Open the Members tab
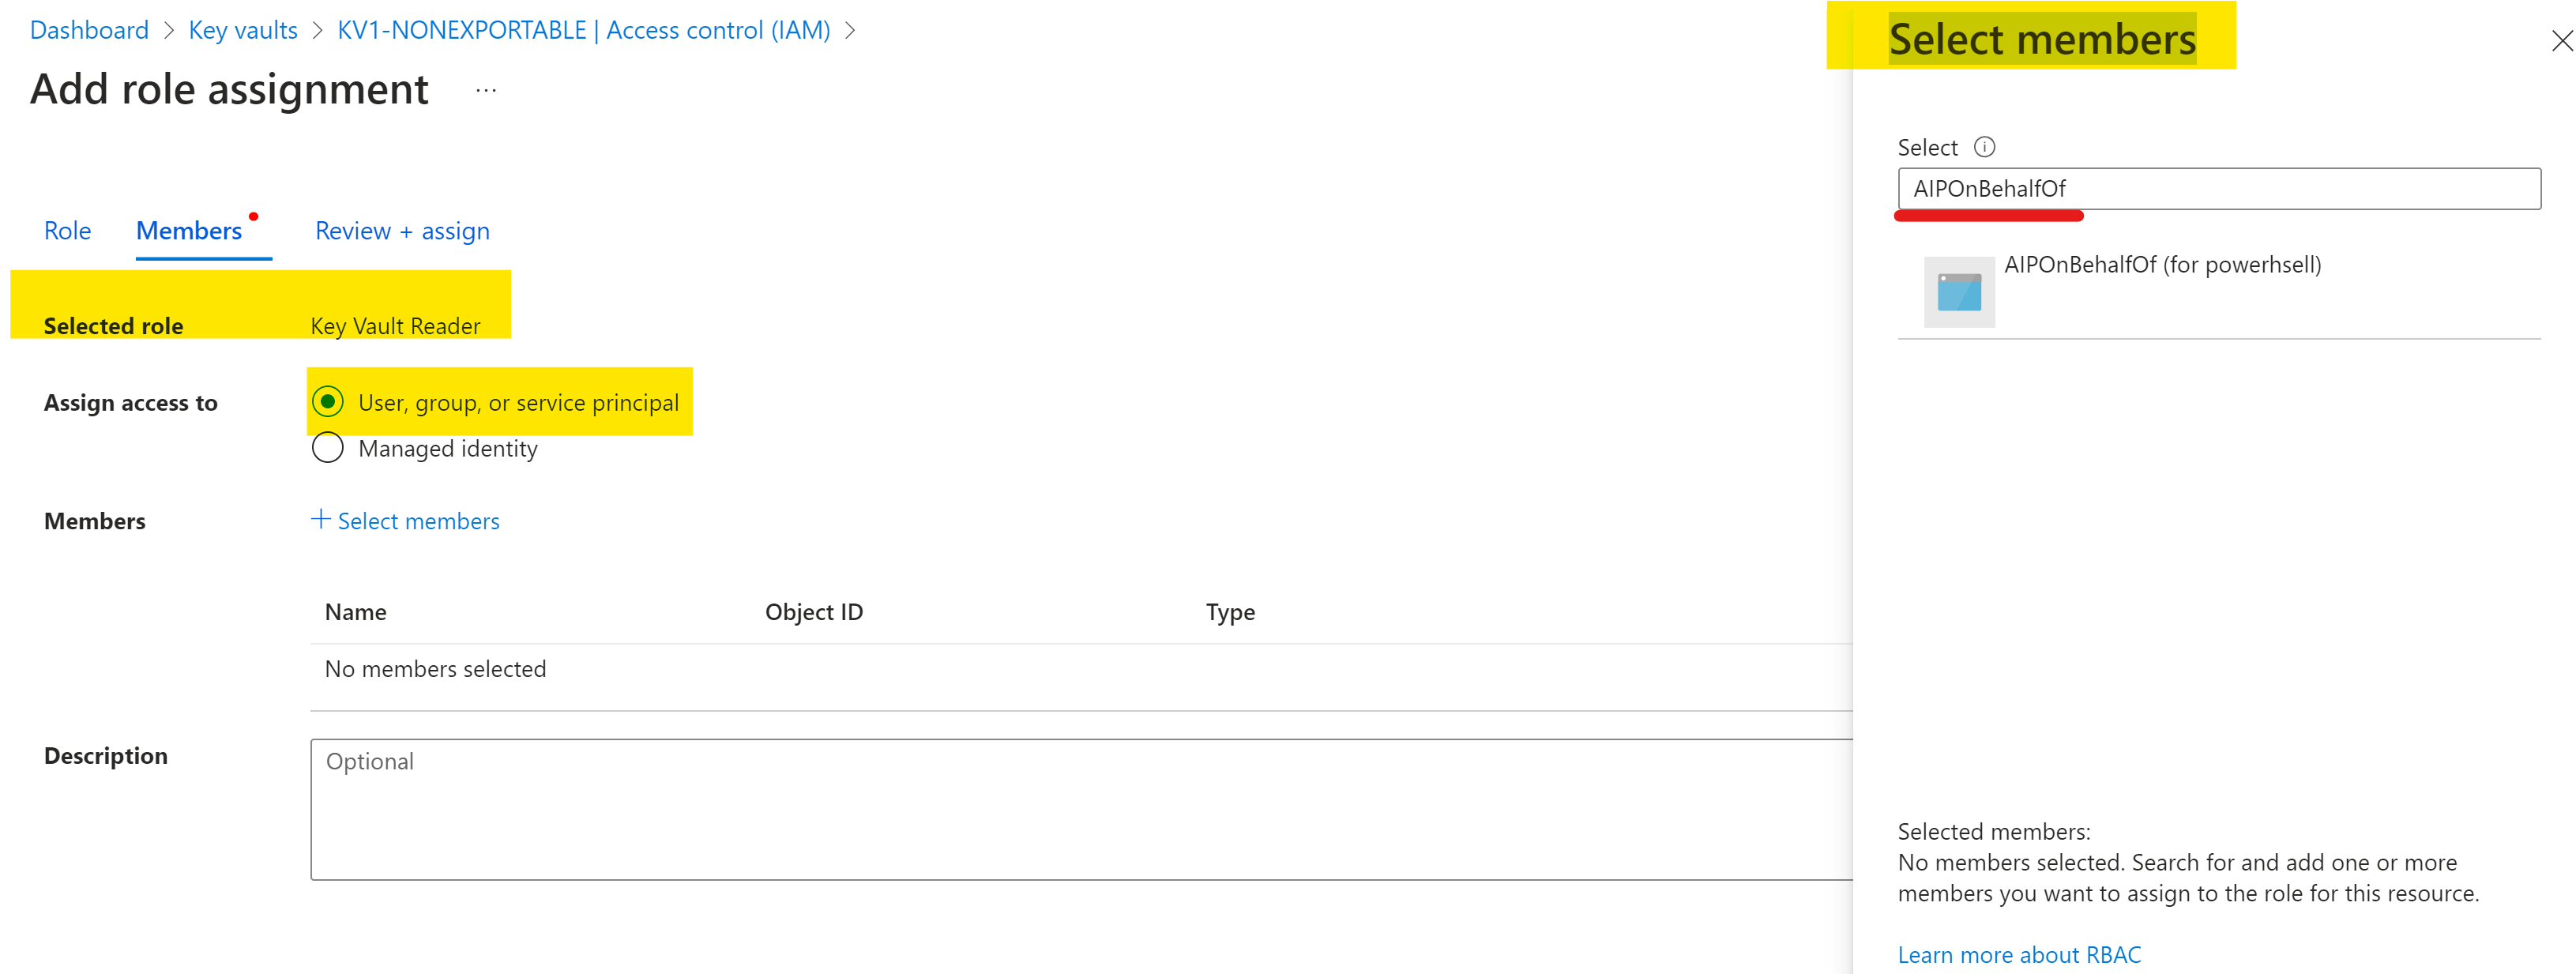 coord(189,231)
